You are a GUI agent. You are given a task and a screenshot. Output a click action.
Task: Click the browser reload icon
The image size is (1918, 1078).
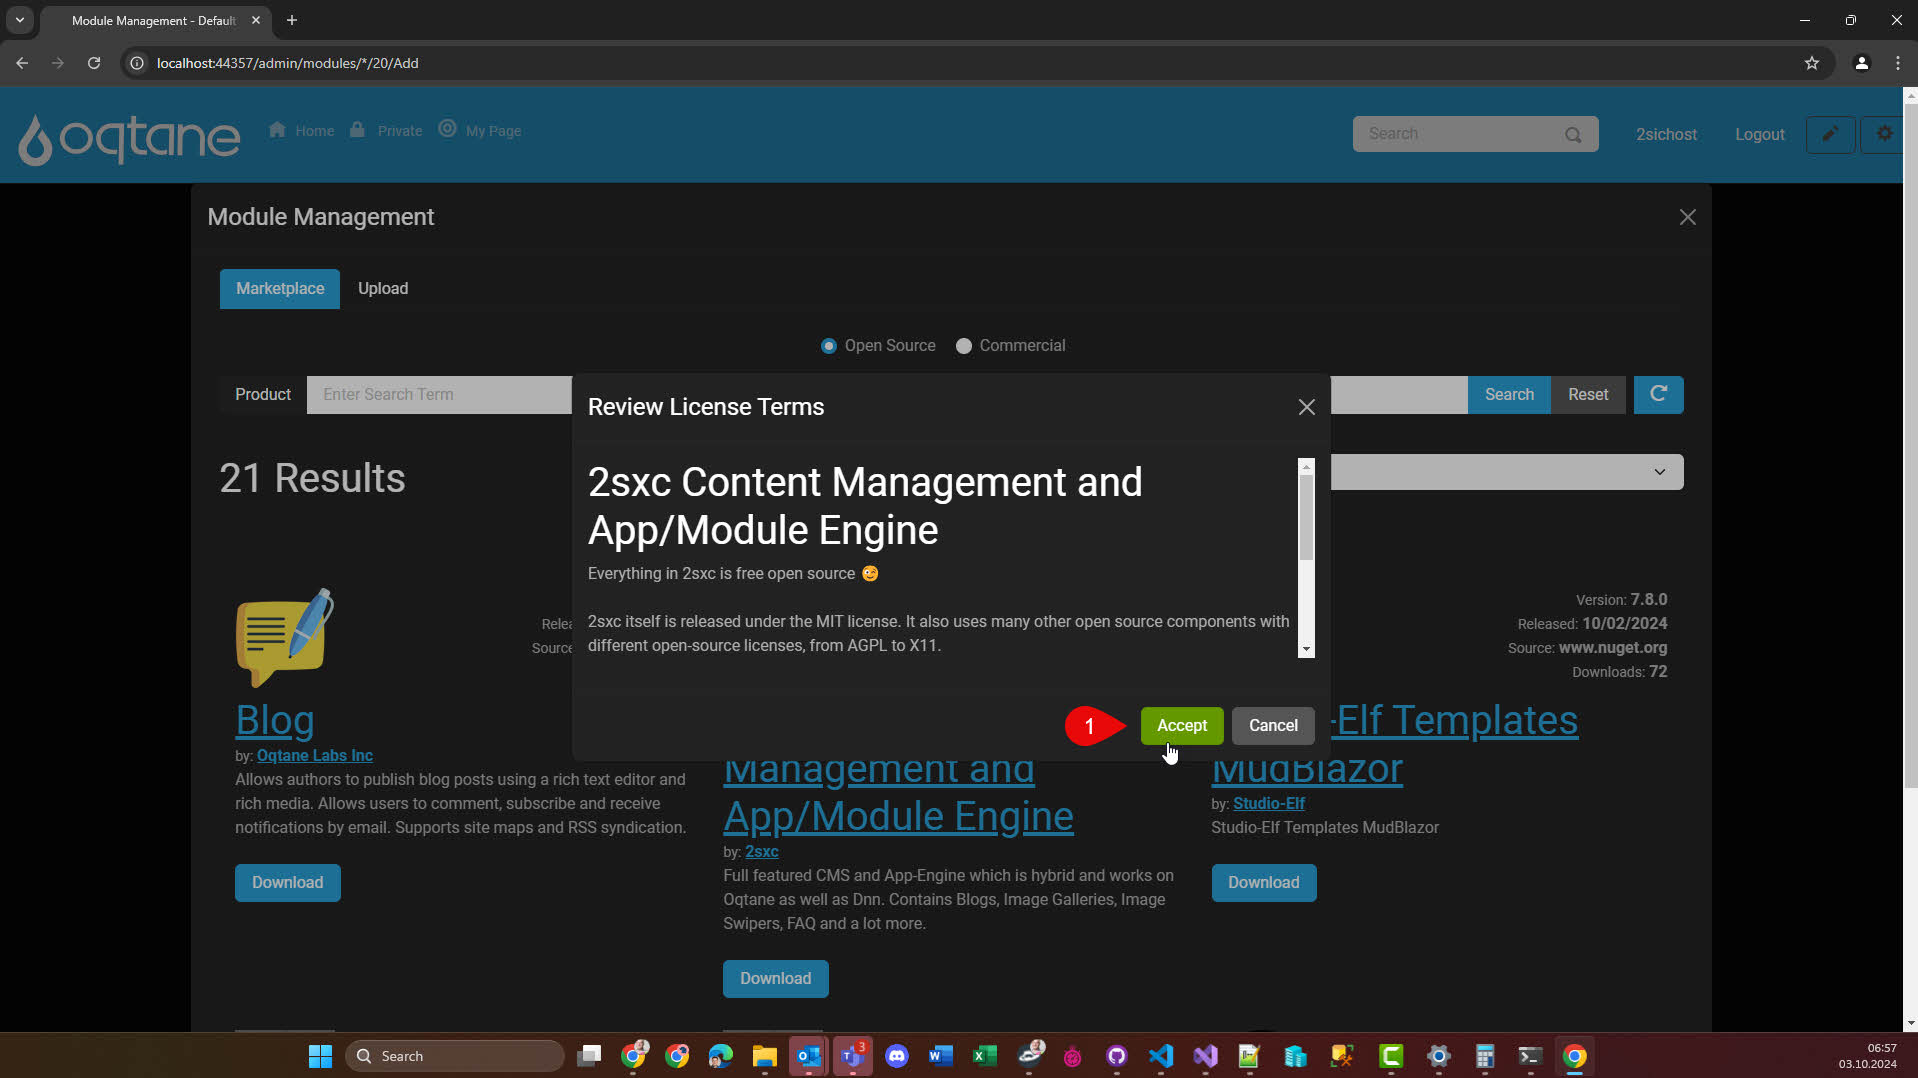coord(94,63)
